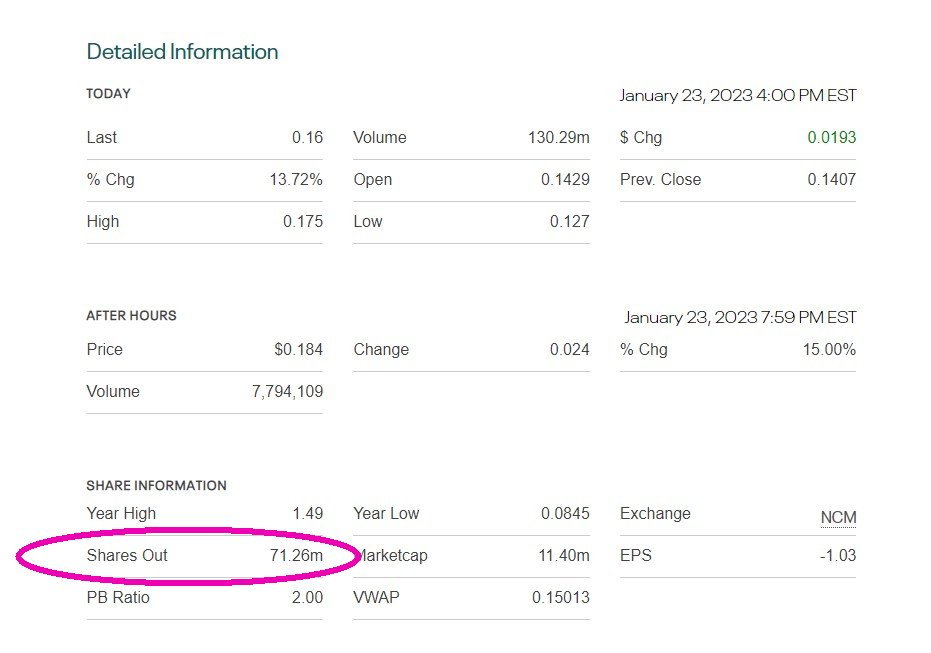Click the January 23, 2023 4:00 PM timestamp
The height and width of the screenshot is (653, 931).
[737, 96]
